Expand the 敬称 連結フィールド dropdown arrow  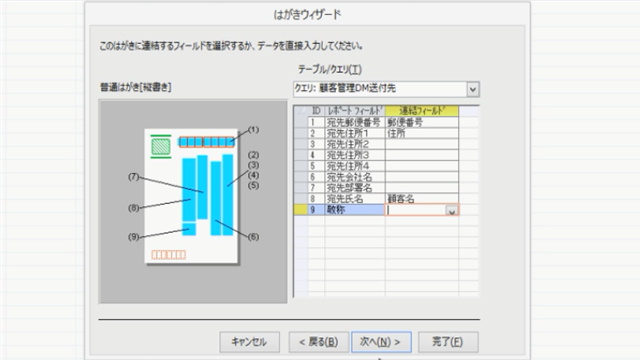click(451, 211)
